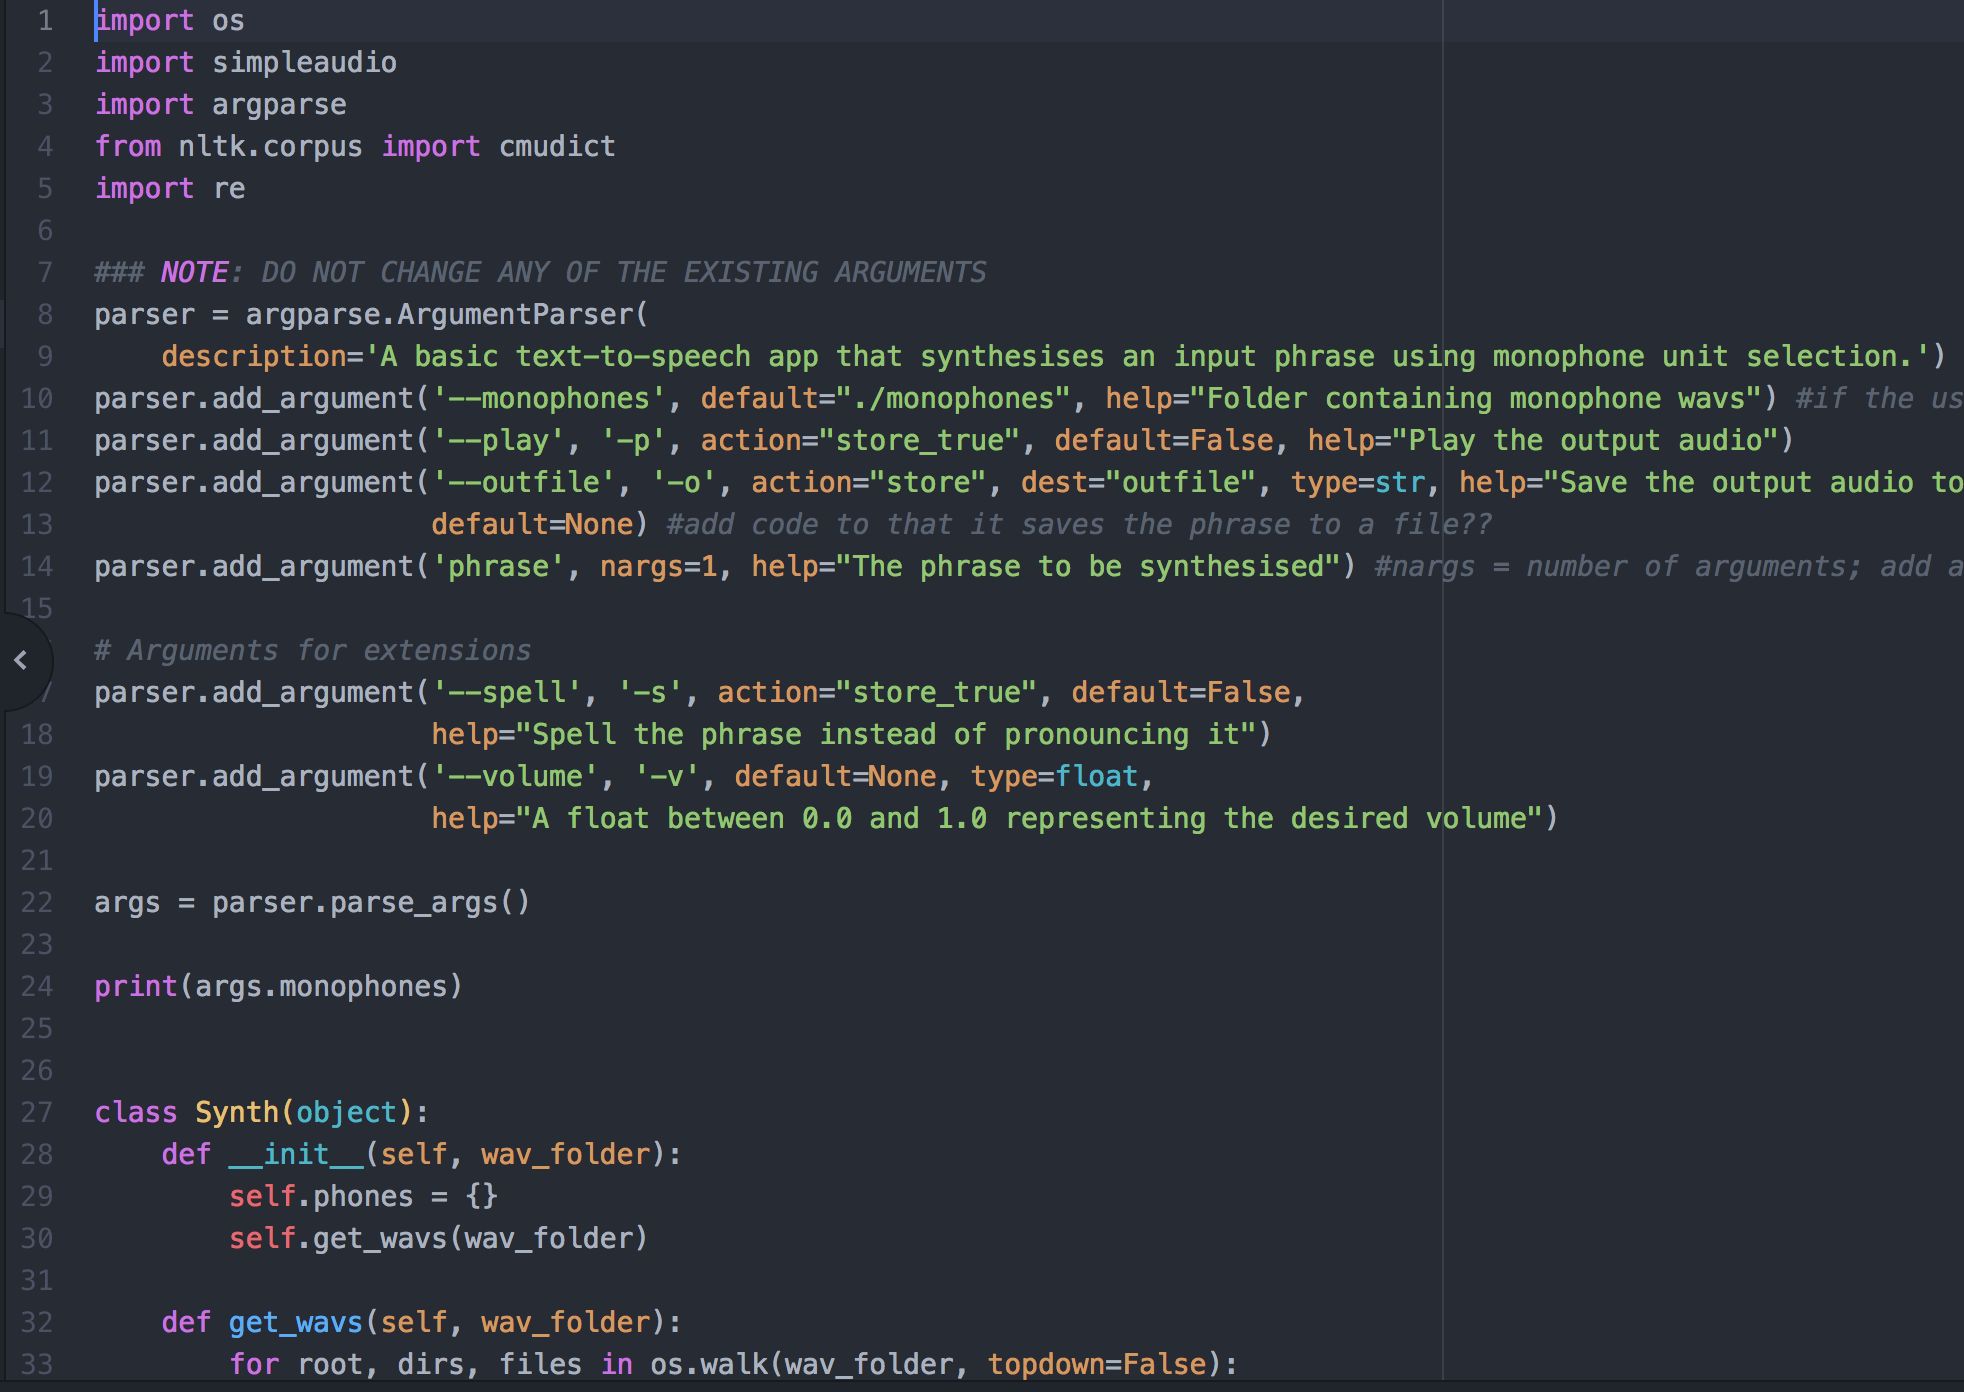Viewport: 1964px width, 1392px height.
Task: Click the 're' import on line 5
Action: 229,189
